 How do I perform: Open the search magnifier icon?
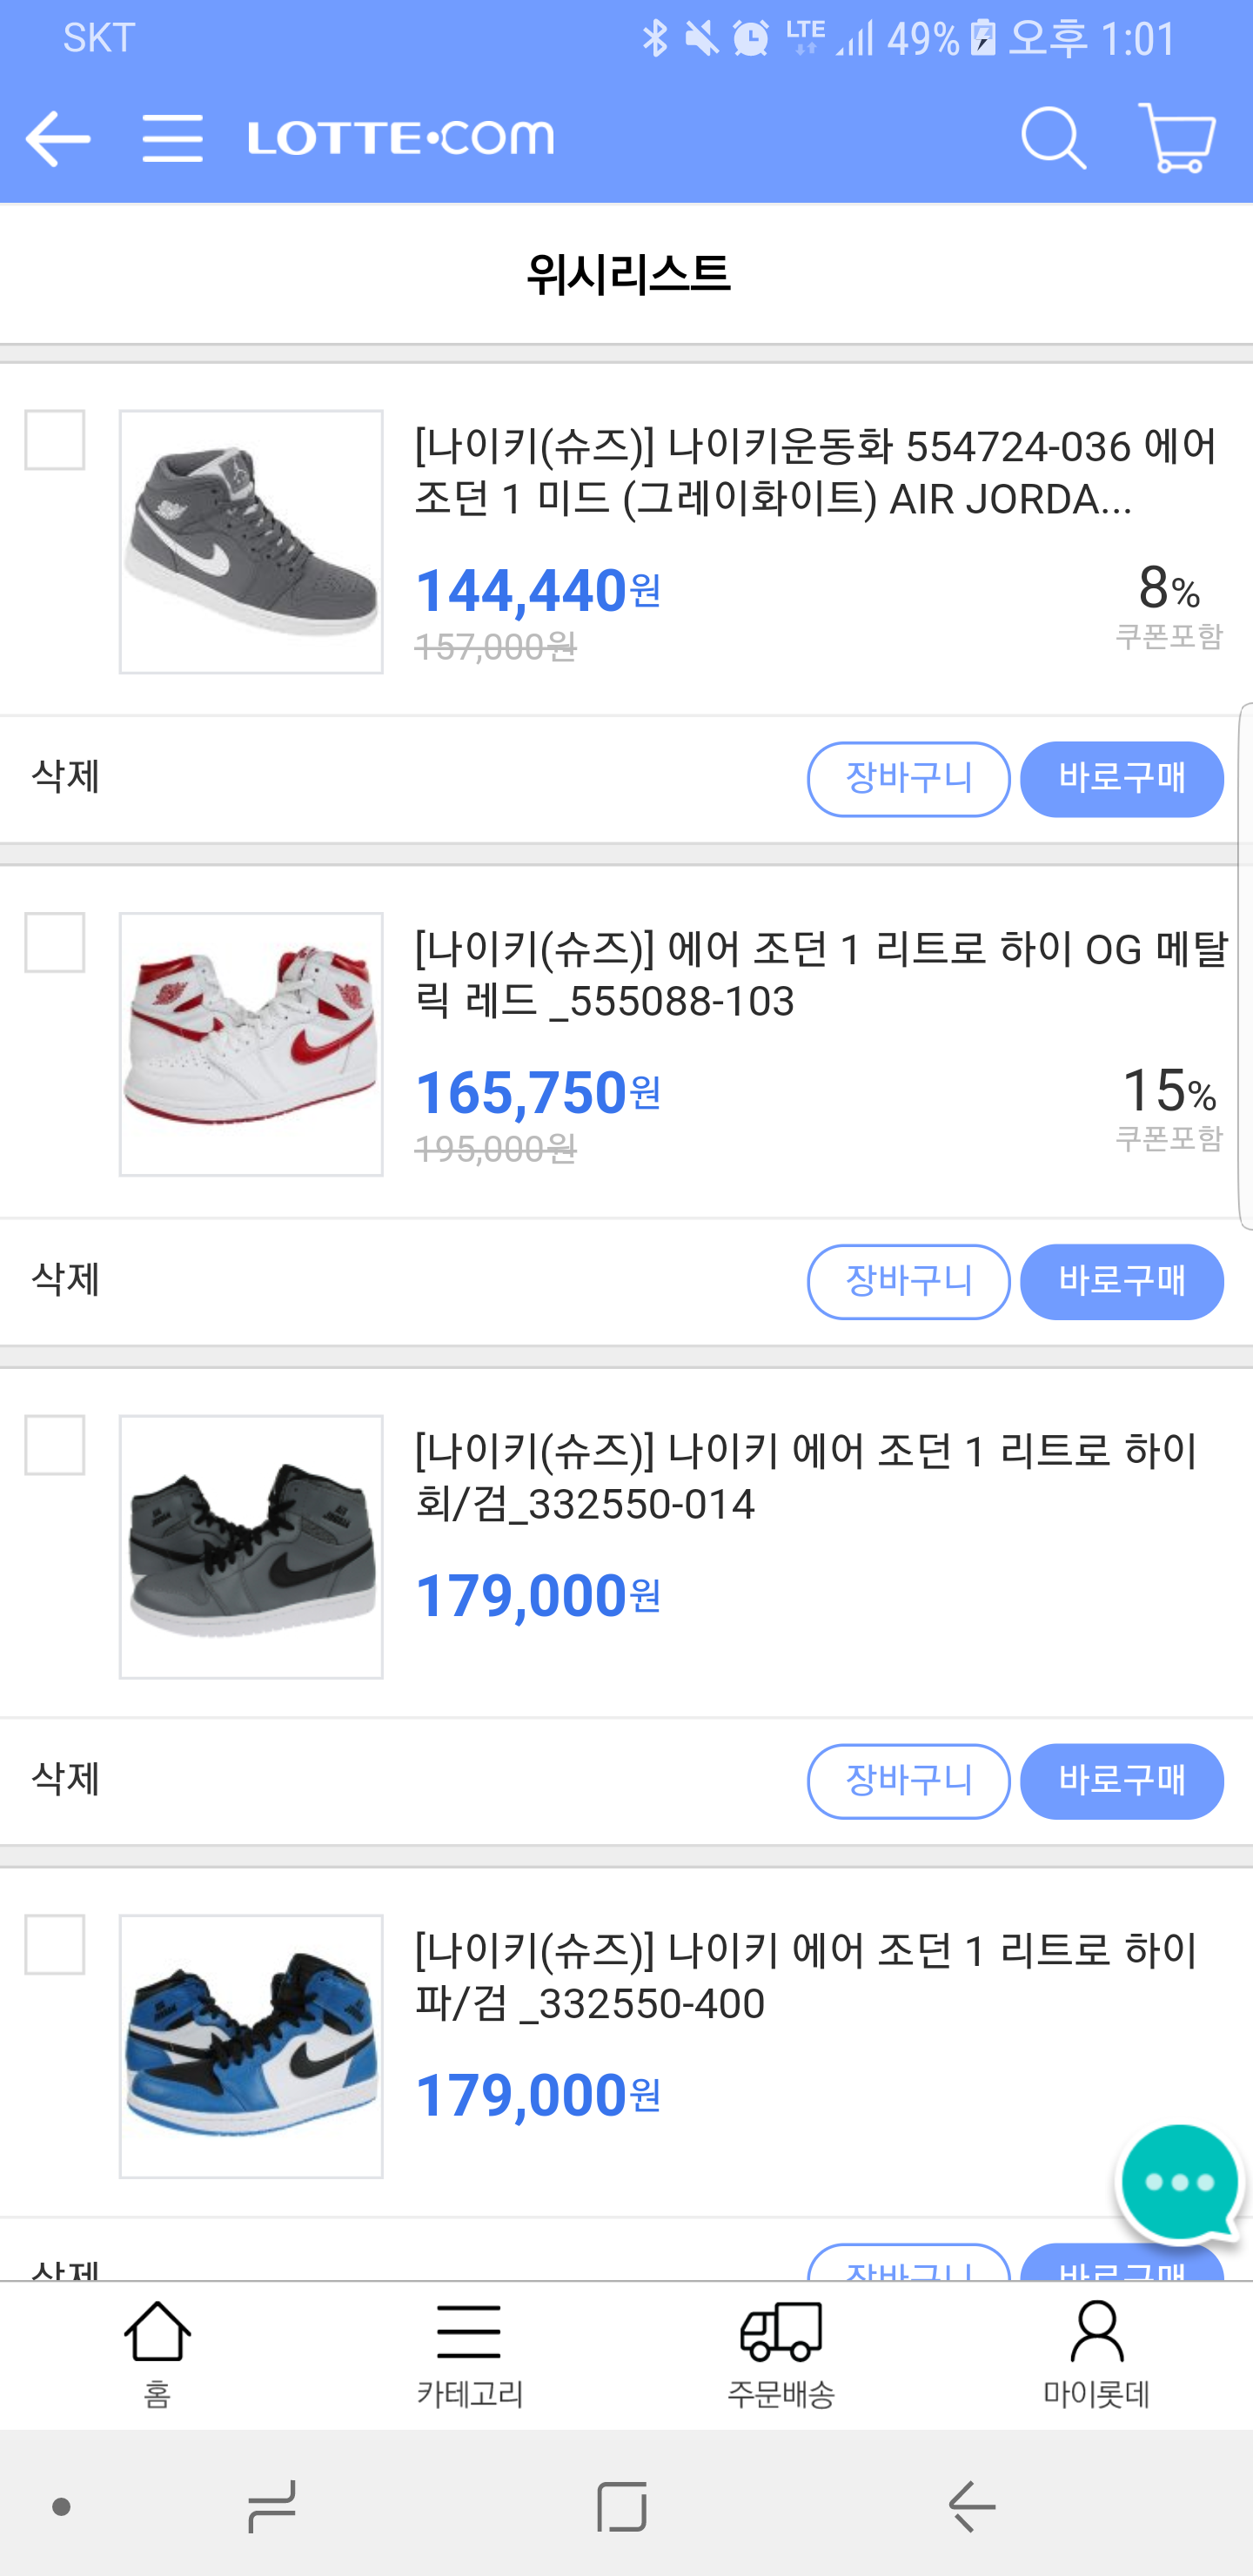pos(1053,138)
